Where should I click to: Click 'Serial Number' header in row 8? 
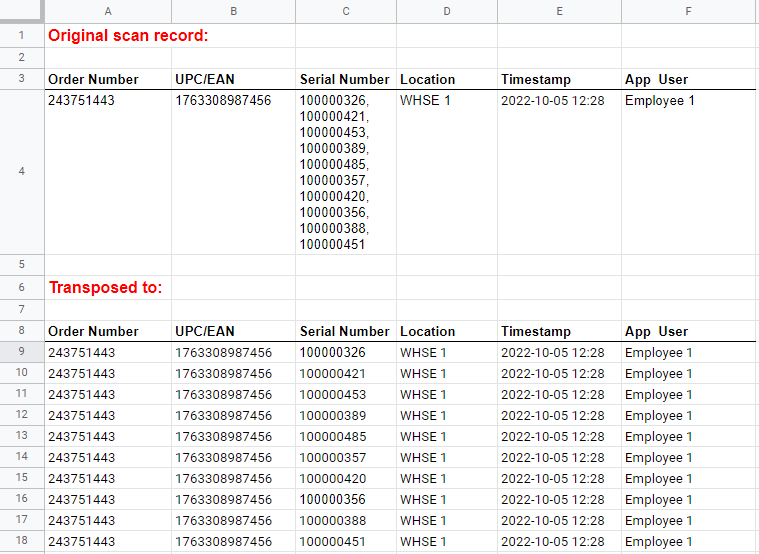coord(344,331)
